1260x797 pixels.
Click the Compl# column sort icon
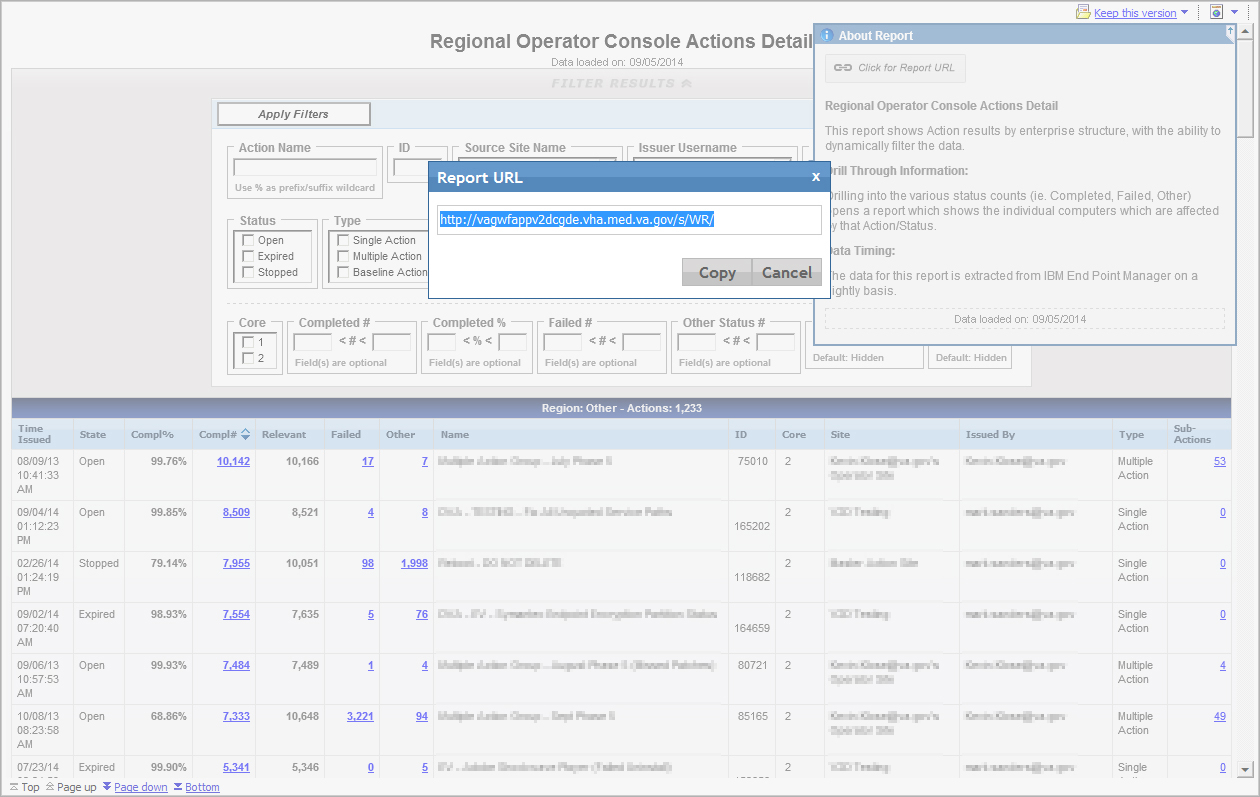point(245,435)
